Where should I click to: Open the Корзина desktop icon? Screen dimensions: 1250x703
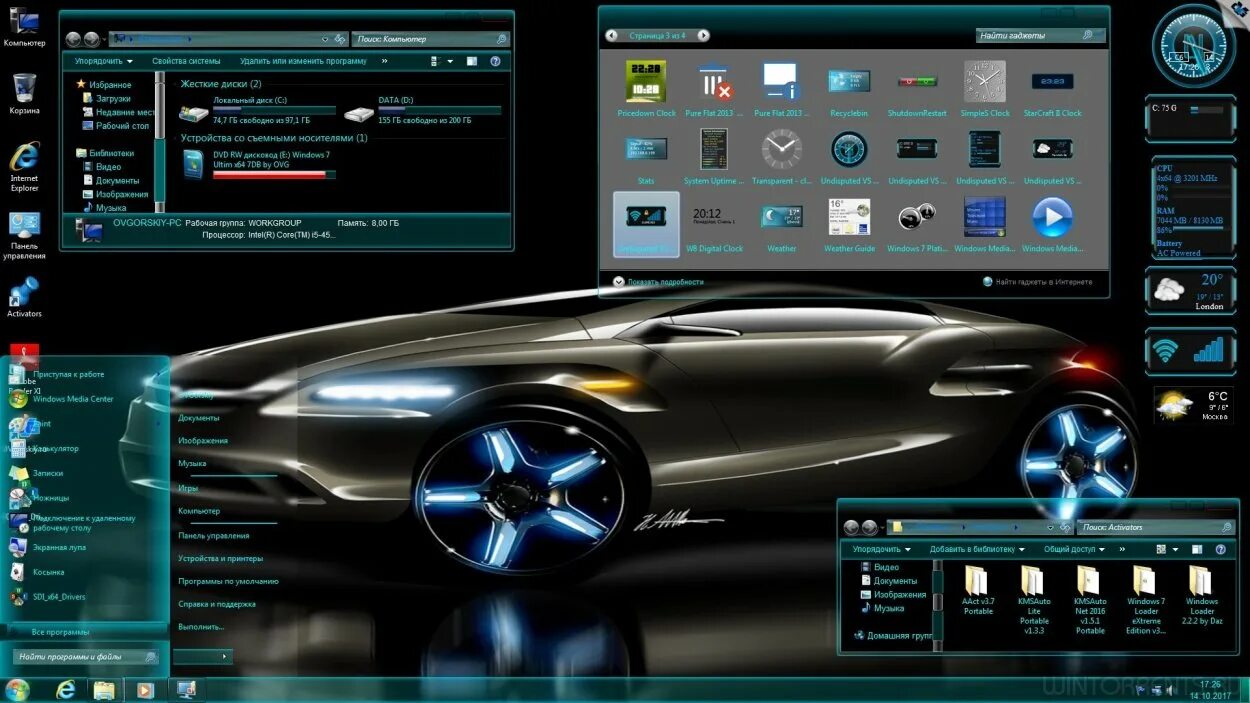[x=24, y=94]
